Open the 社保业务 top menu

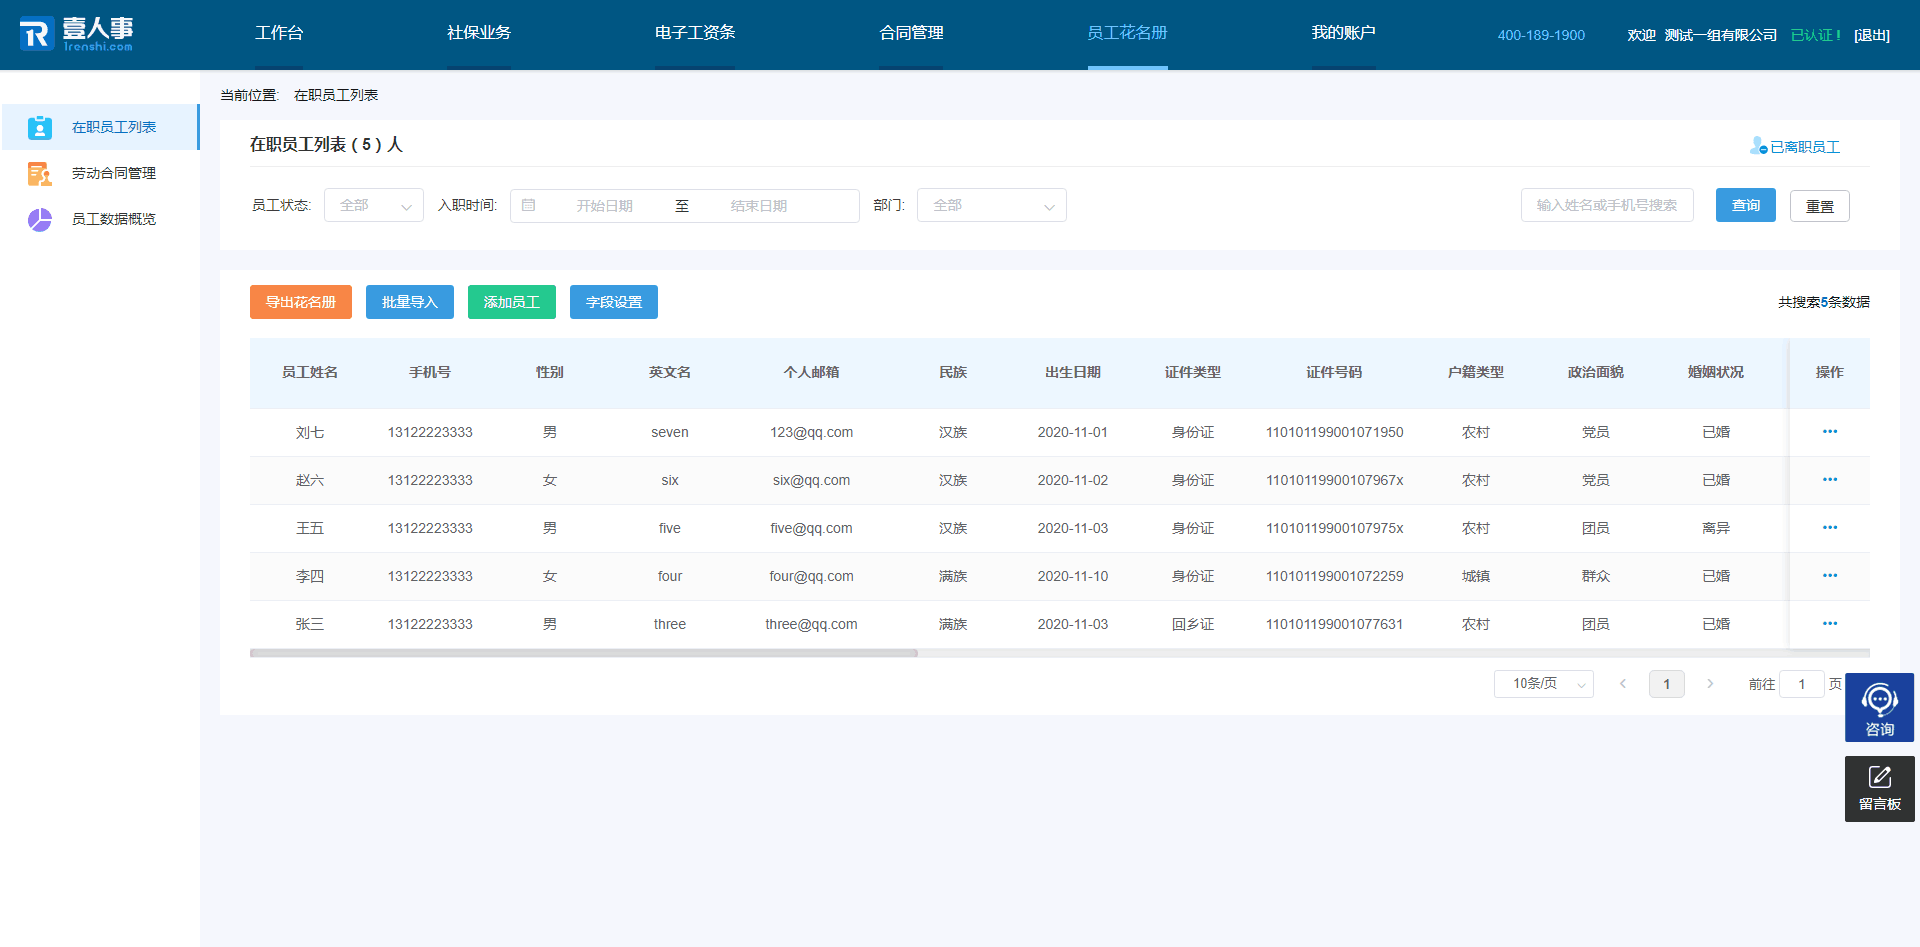tap(479, 33)
